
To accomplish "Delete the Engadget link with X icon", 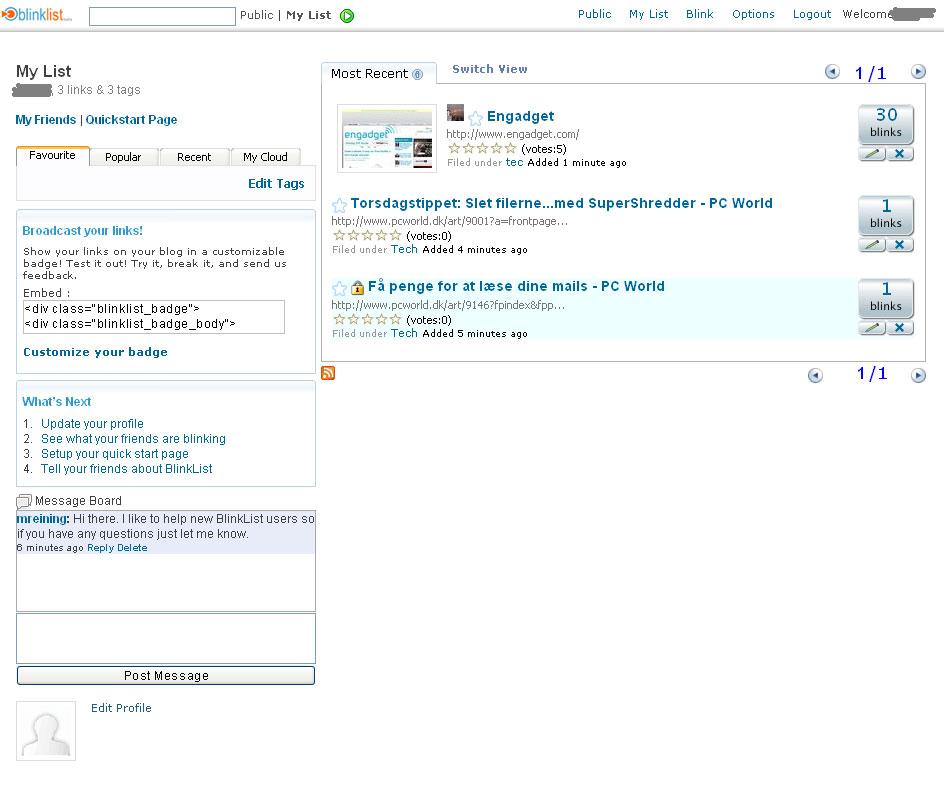I will 899,154.
